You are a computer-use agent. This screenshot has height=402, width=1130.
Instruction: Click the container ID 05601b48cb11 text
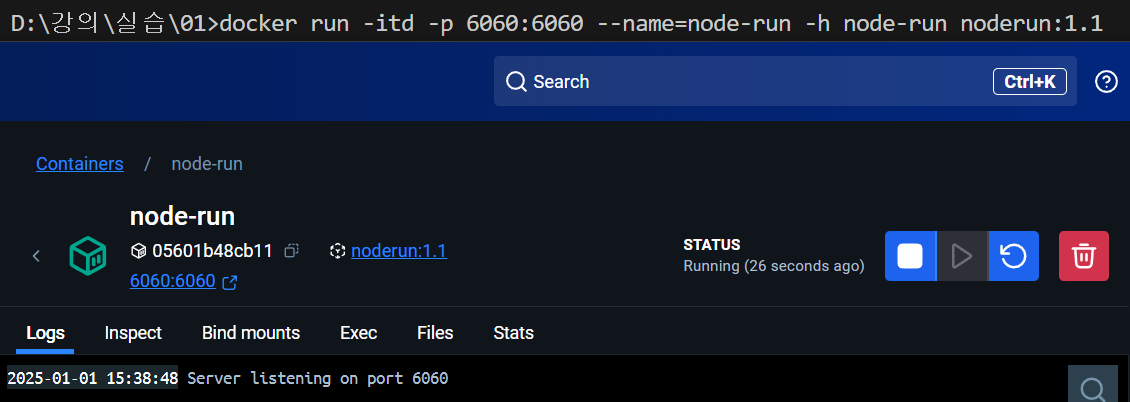click(x=213, y=251)
